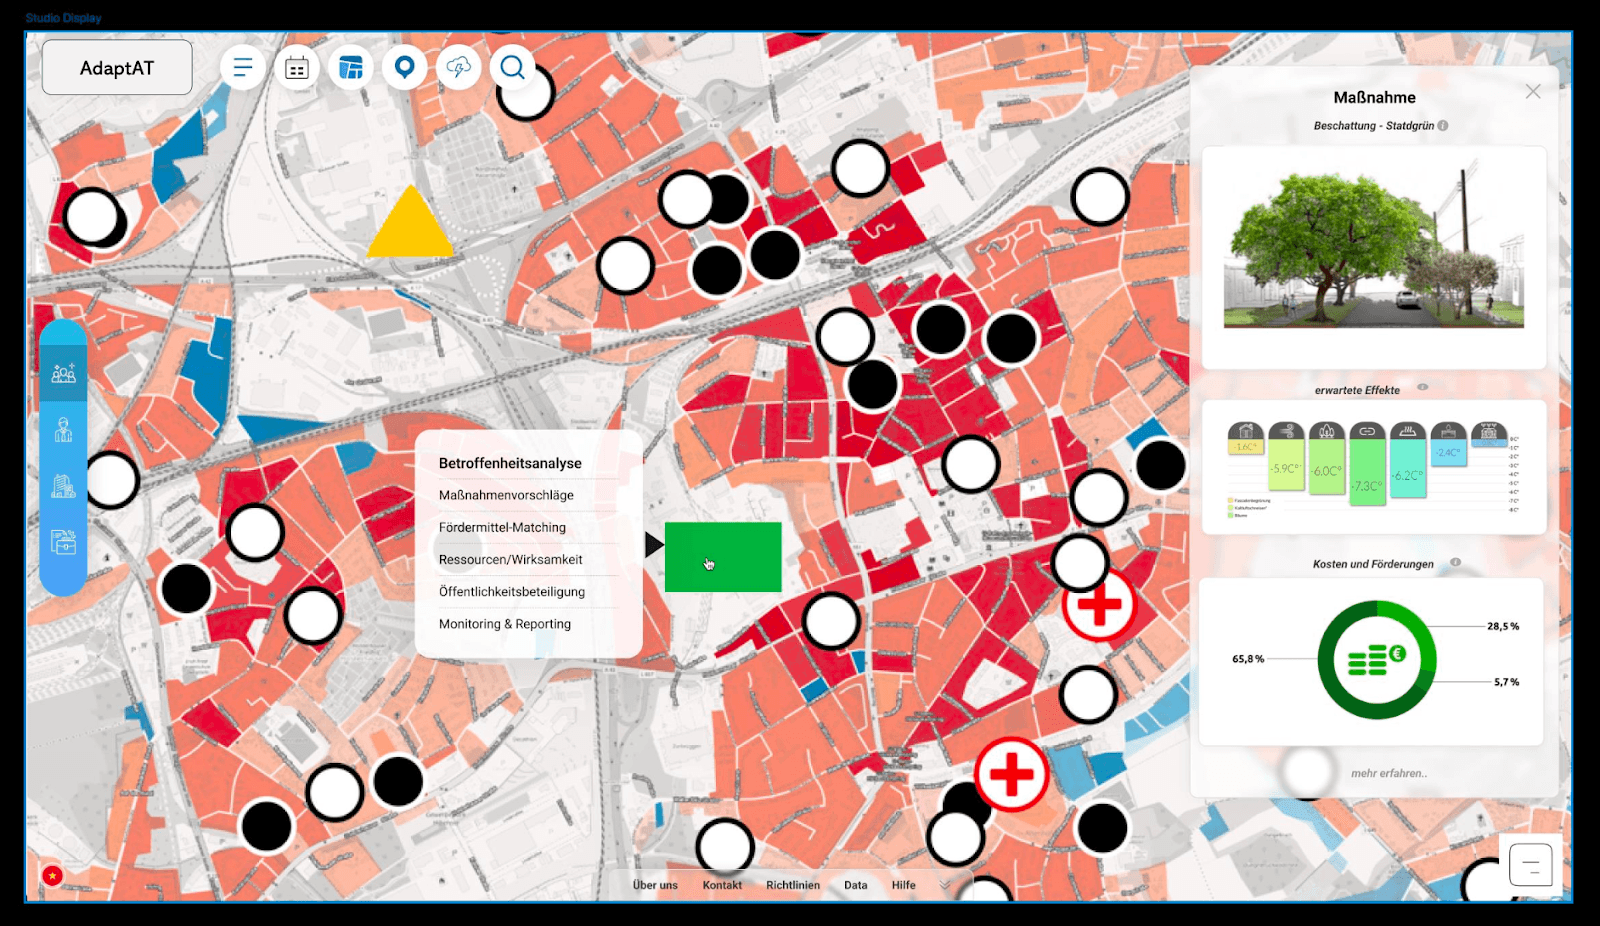The width and height of the screenshot is (1600, 926).
Task: Open the Richtlinien footer link
Action: (x=793, y=885)
